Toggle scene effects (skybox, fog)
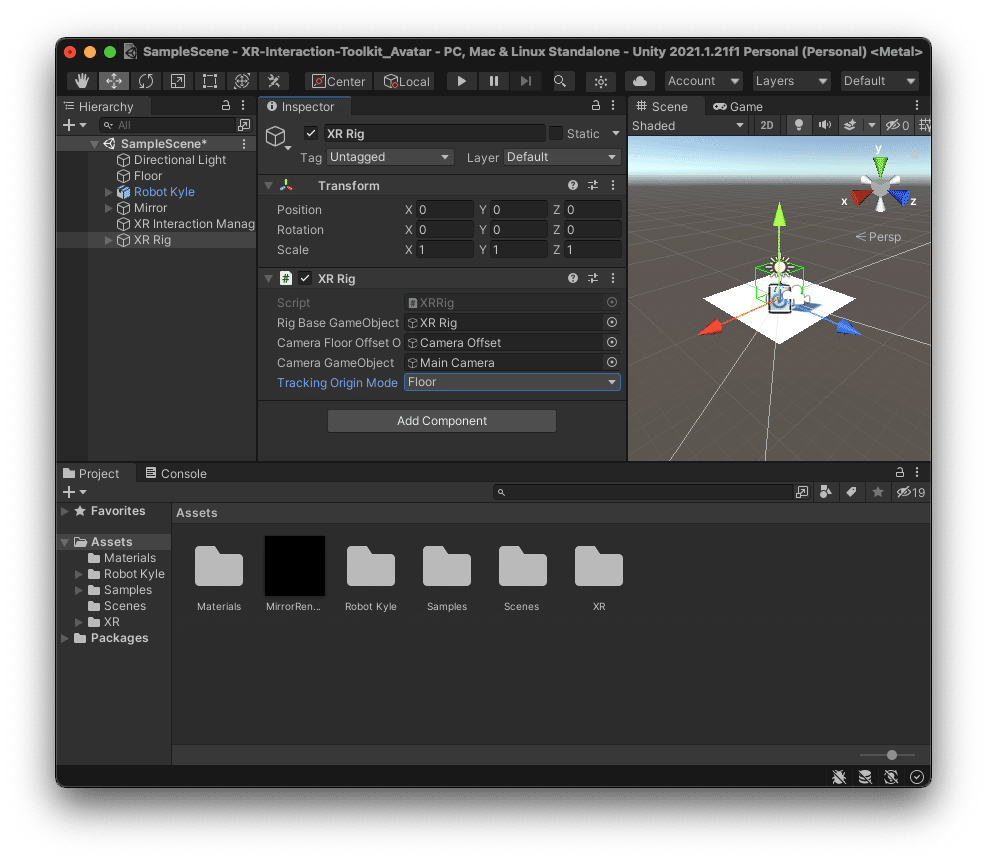Viewport: 987px width, 861px height. 850,125
